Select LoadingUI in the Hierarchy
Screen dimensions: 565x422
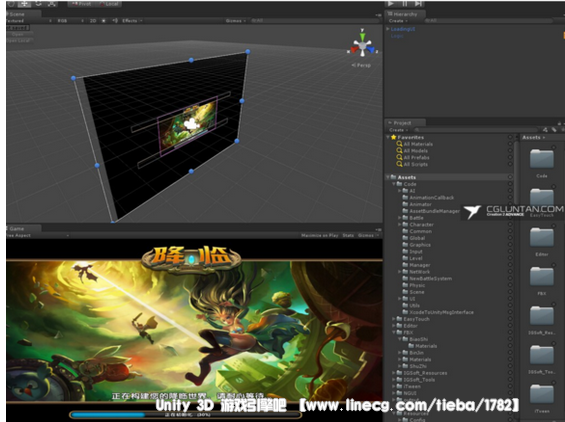click(403, 29)
